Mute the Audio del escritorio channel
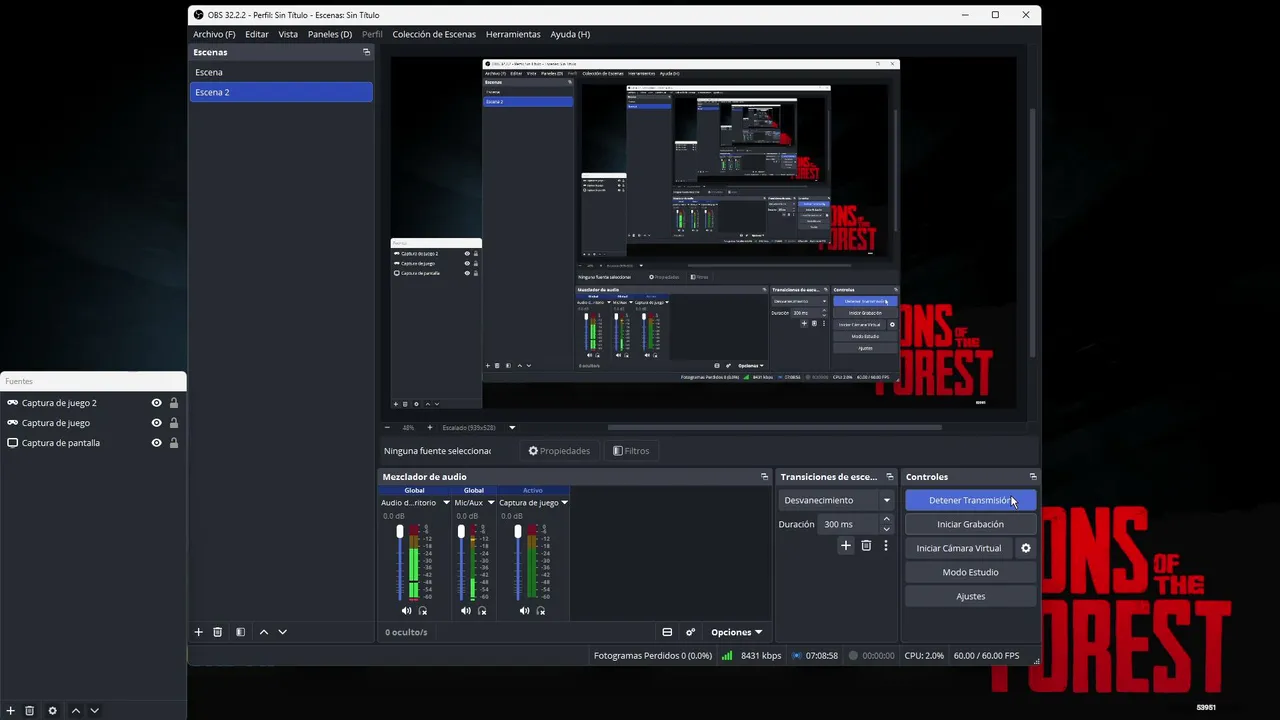1280x720 pixels. click(406, 611)
